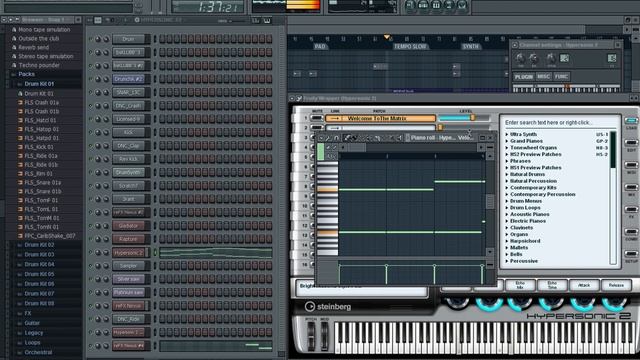Click the piano roll wrench tools icon
This screenshot has width=640, height=360.
pyautogui.click(x=329, y=138)
